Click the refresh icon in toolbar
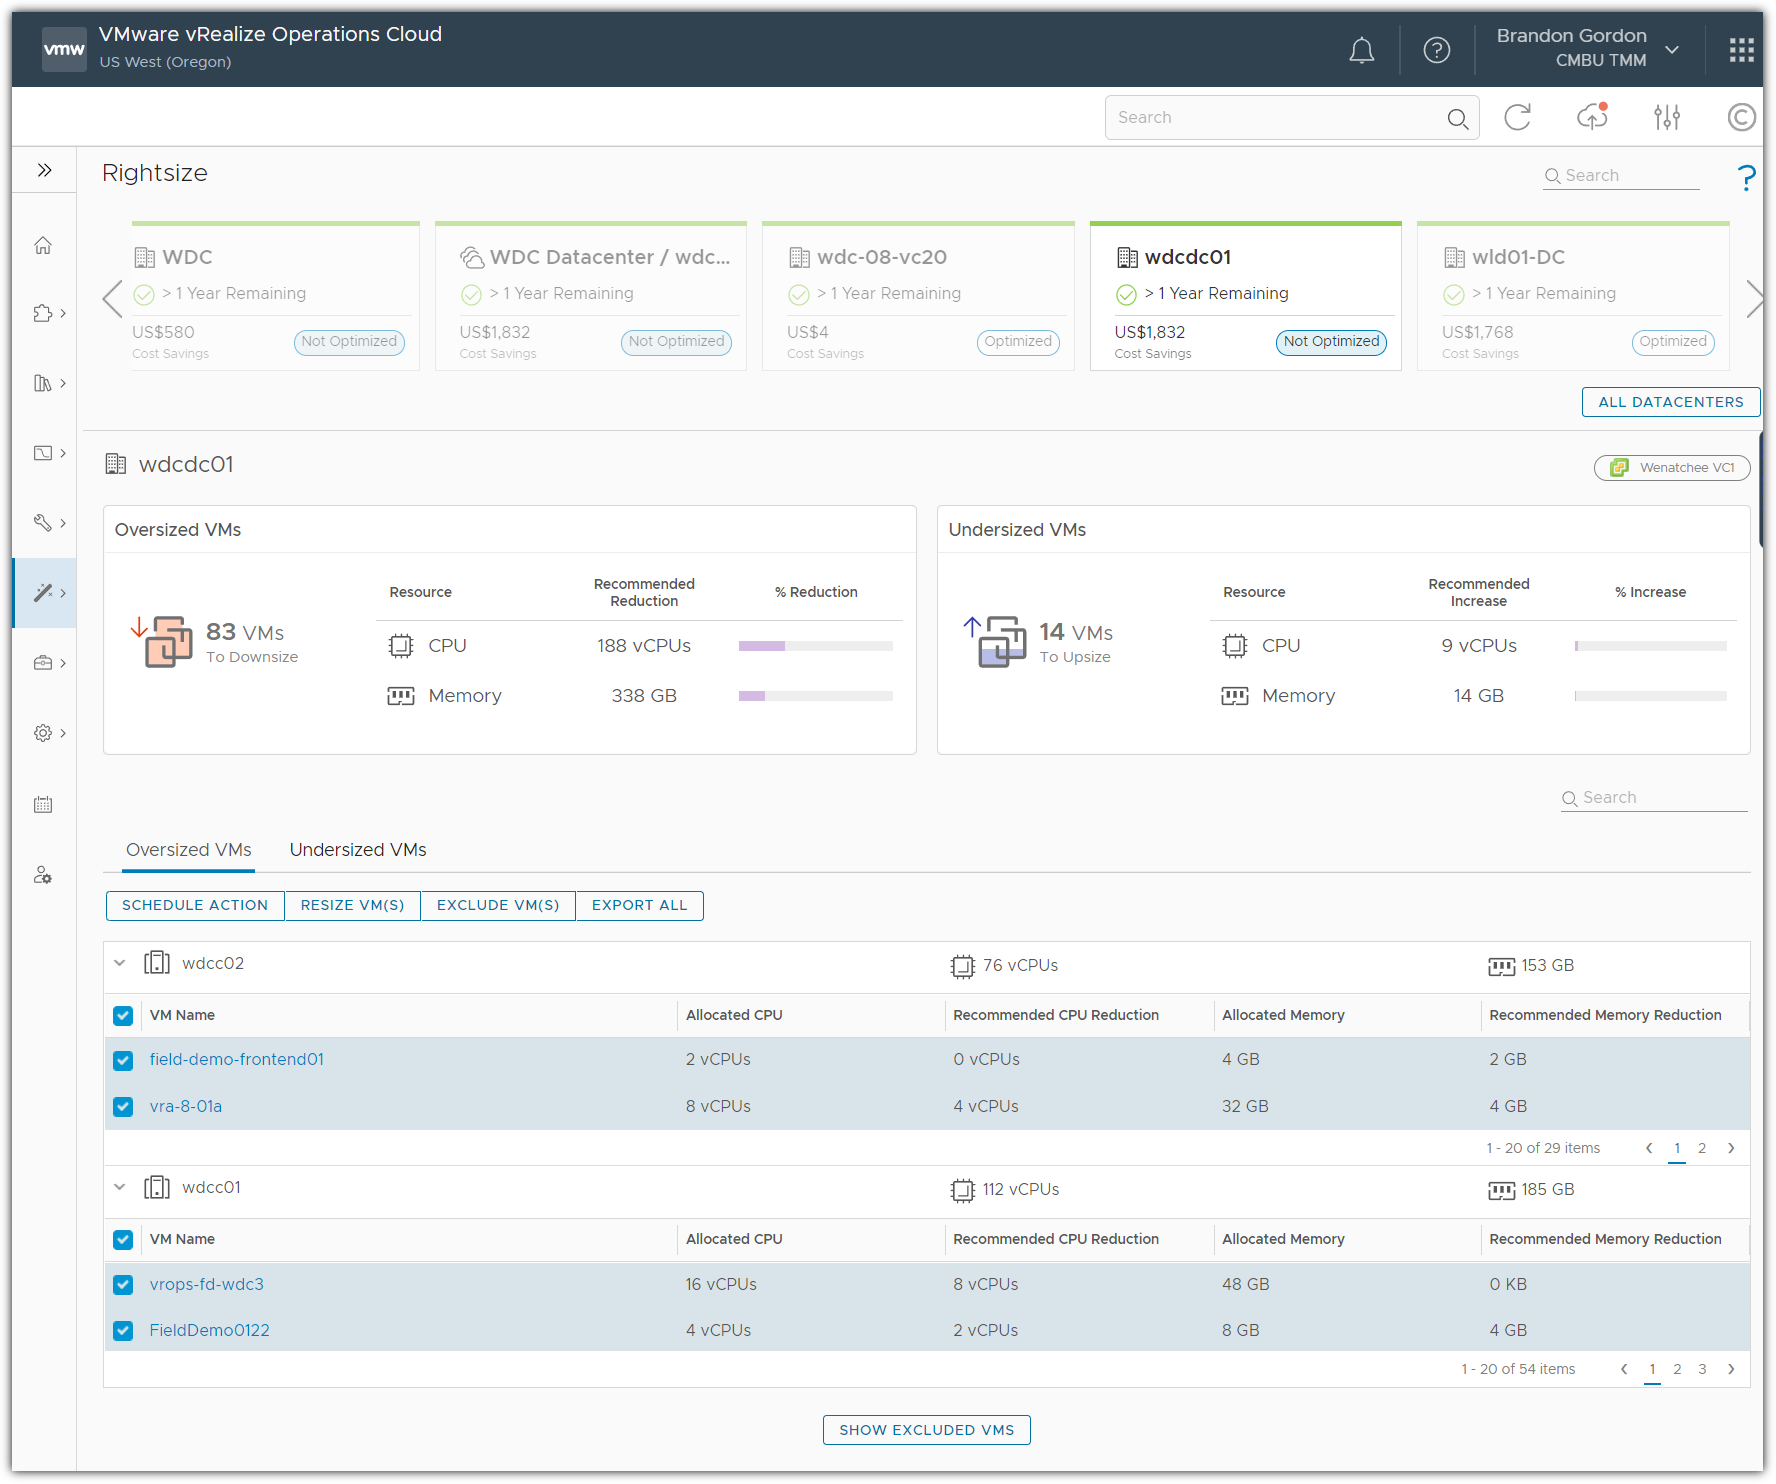Viewport: 1776px width, 1484px height. 1517,118
